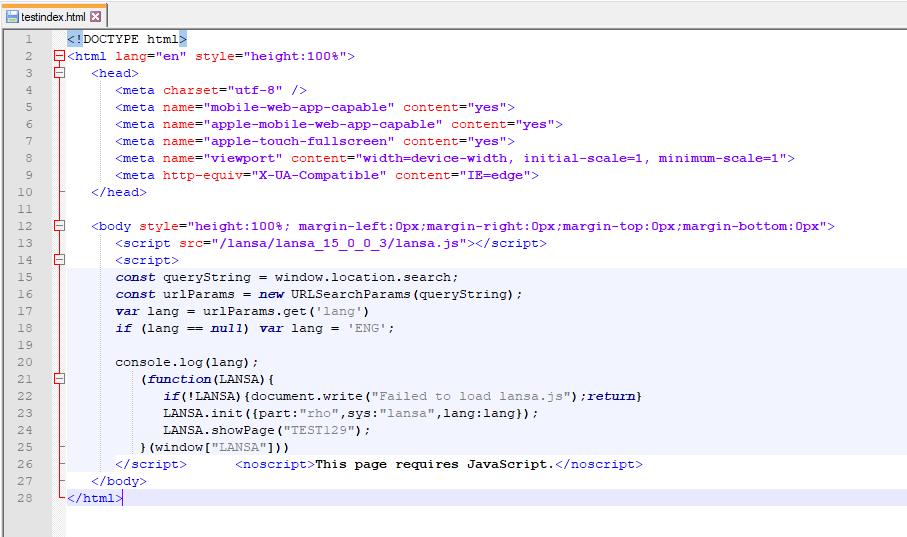The image size is (907, 537).
Task: Click "IE=edge" content value
Action: [495, 175]
